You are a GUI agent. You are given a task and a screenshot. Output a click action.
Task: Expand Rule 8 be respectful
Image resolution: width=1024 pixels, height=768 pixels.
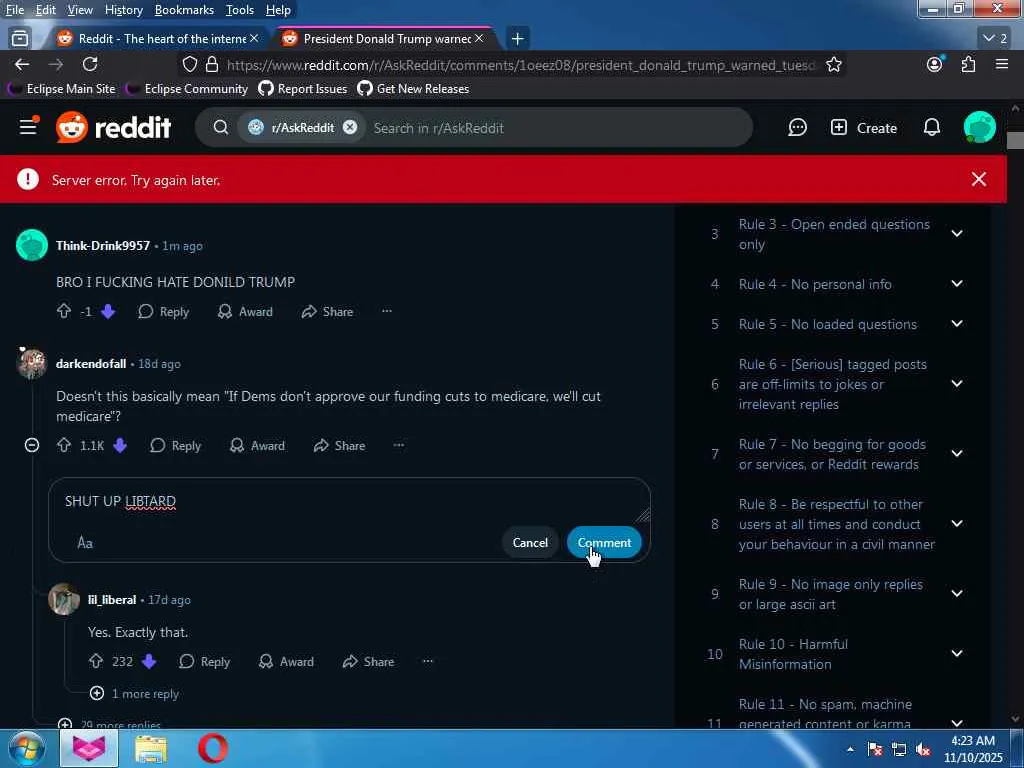coord(957,524)
